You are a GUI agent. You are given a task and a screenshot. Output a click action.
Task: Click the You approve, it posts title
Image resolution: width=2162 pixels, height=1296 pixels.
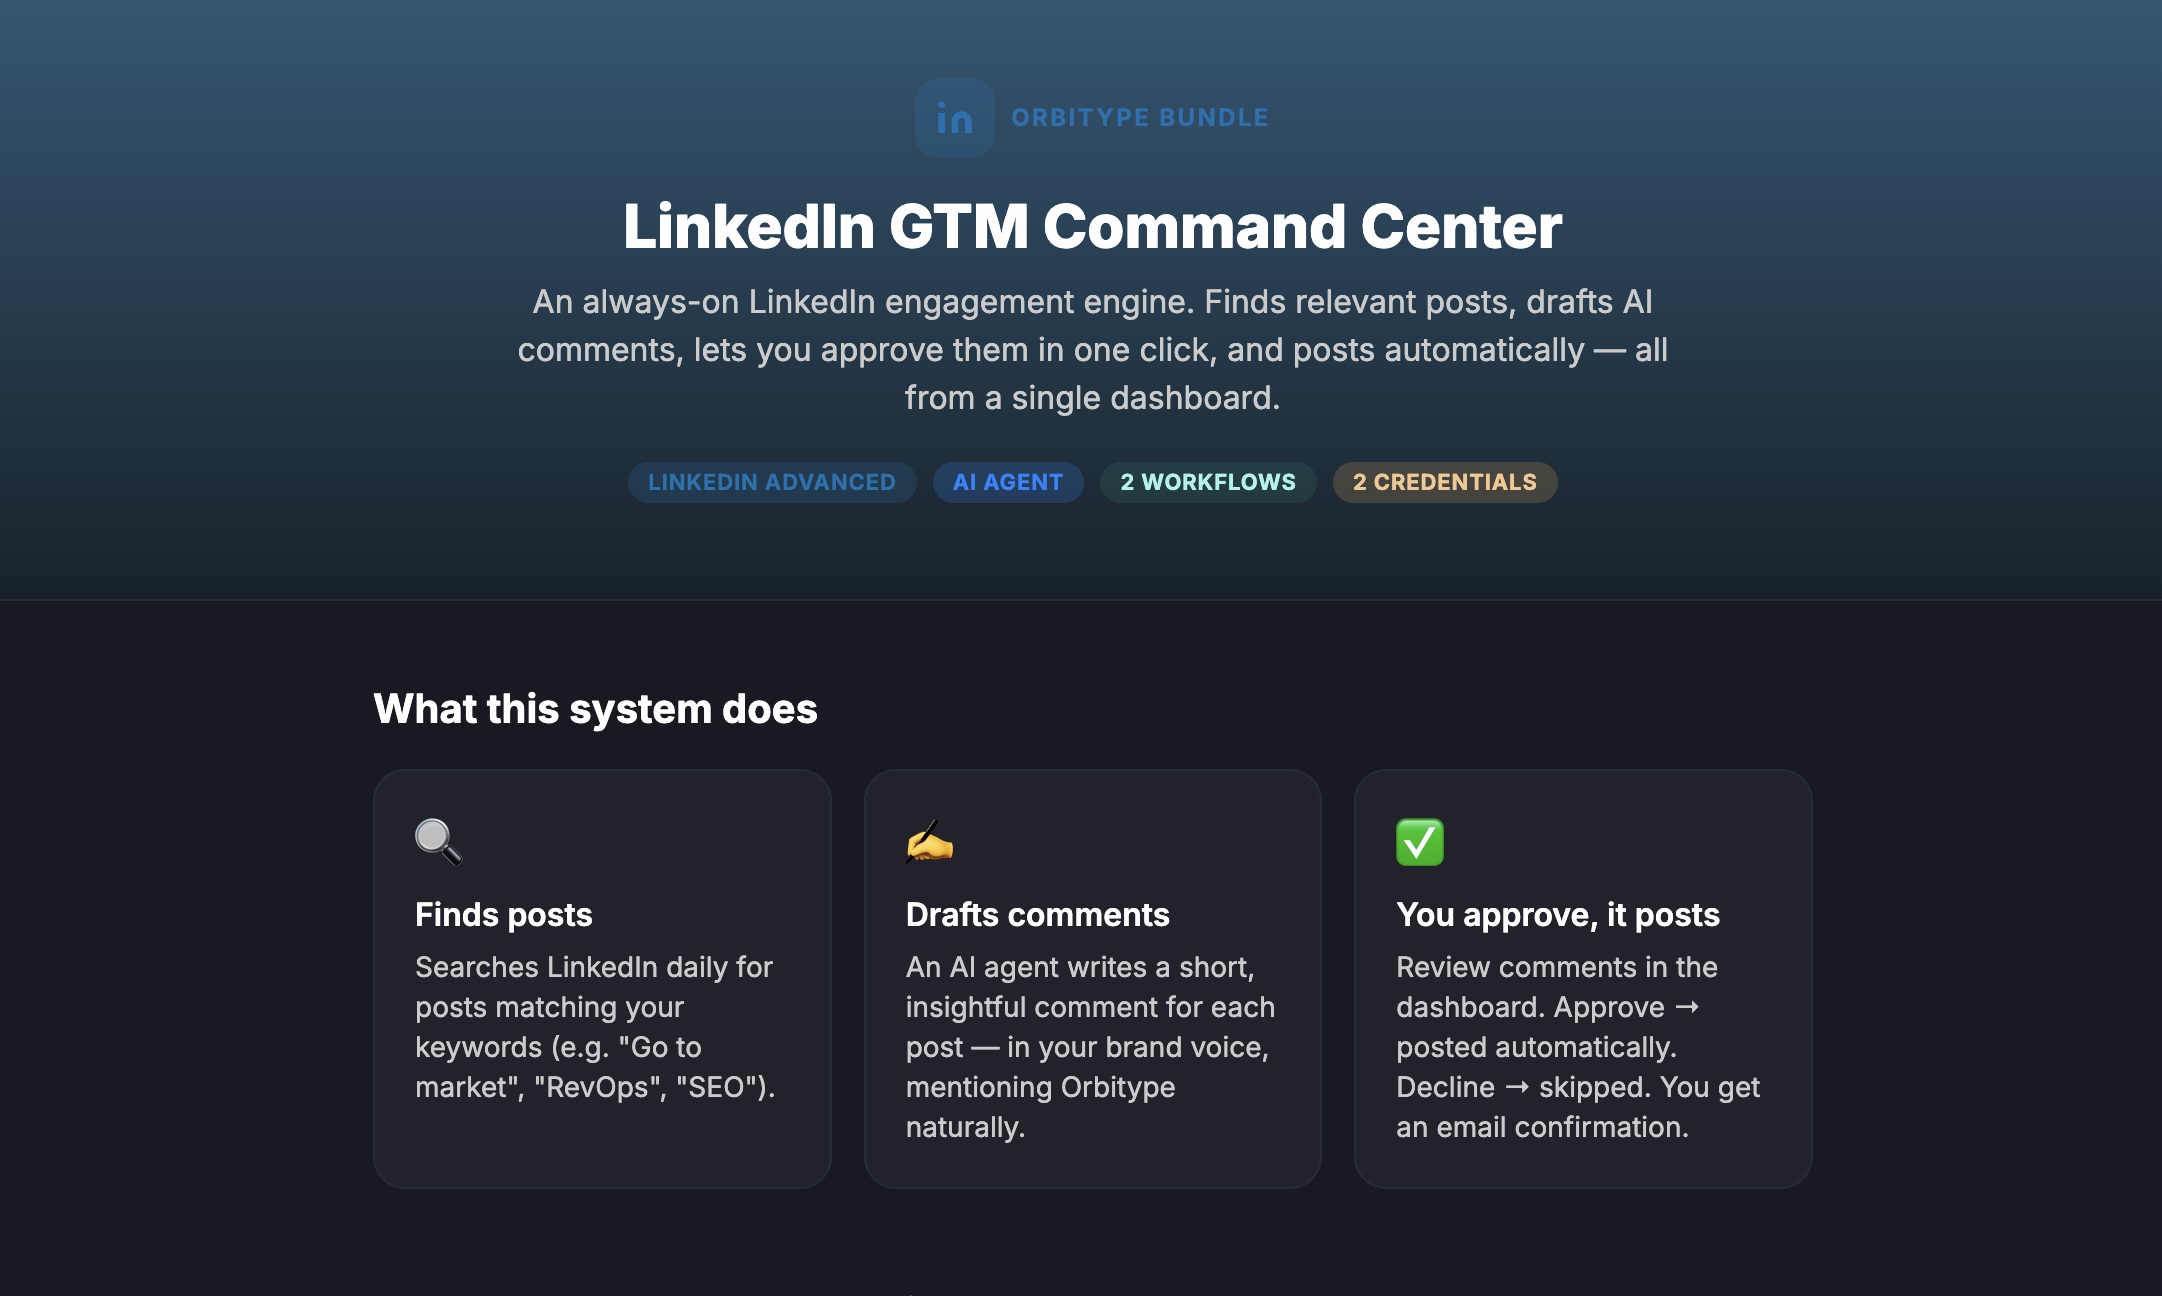tap(1558, 914)
